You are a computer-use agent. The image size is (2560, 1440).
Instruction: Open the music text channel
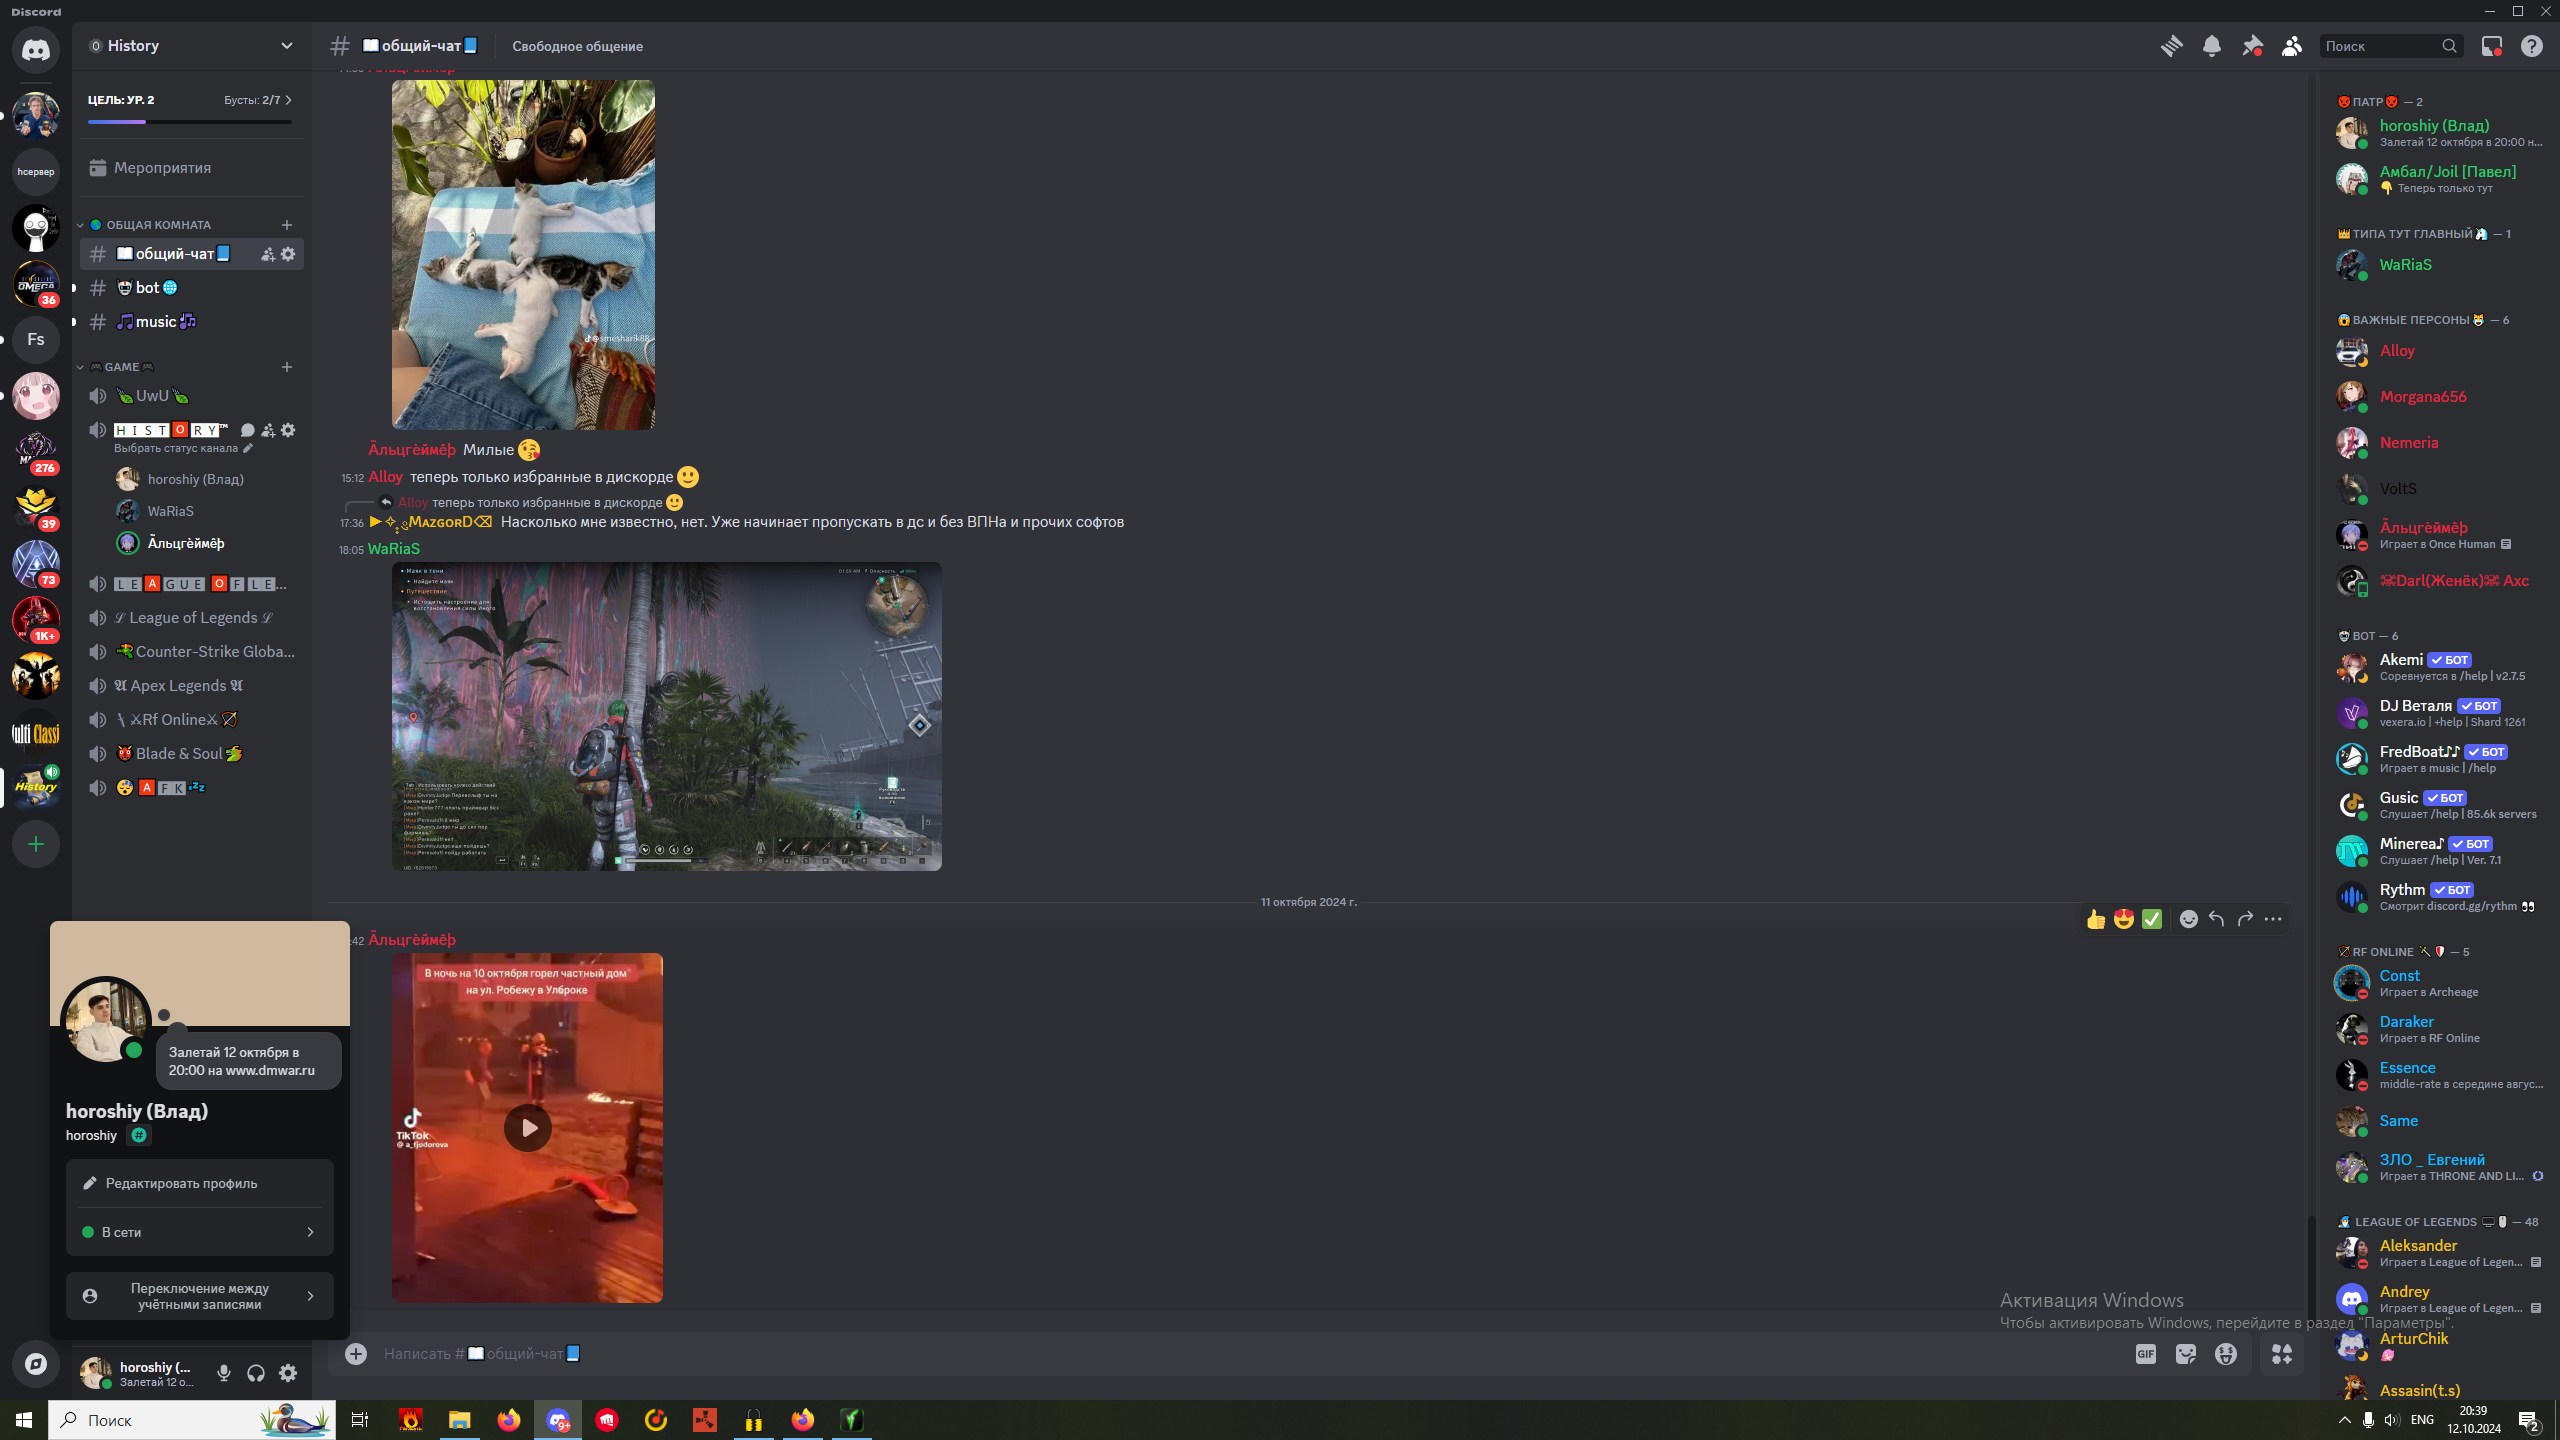[190, 322]
